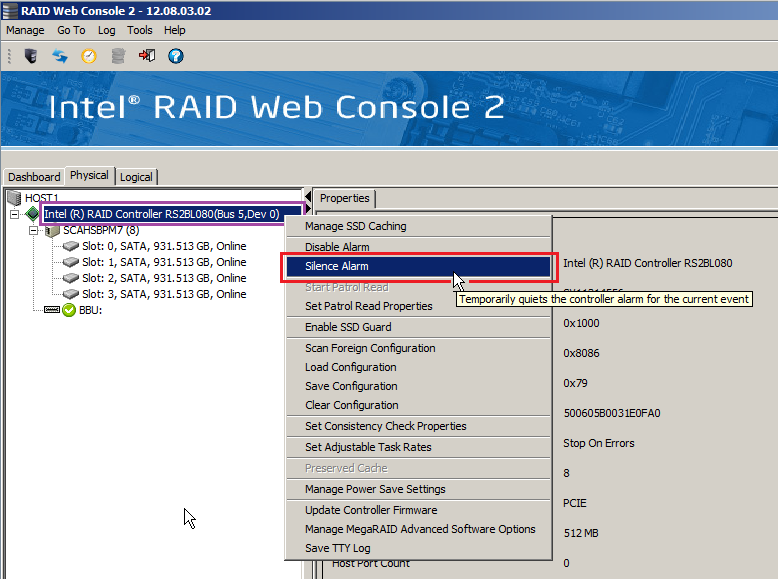The image size is (778, 579).
Task: Choose Update Controller Firmware
Action: pos(418,510)
